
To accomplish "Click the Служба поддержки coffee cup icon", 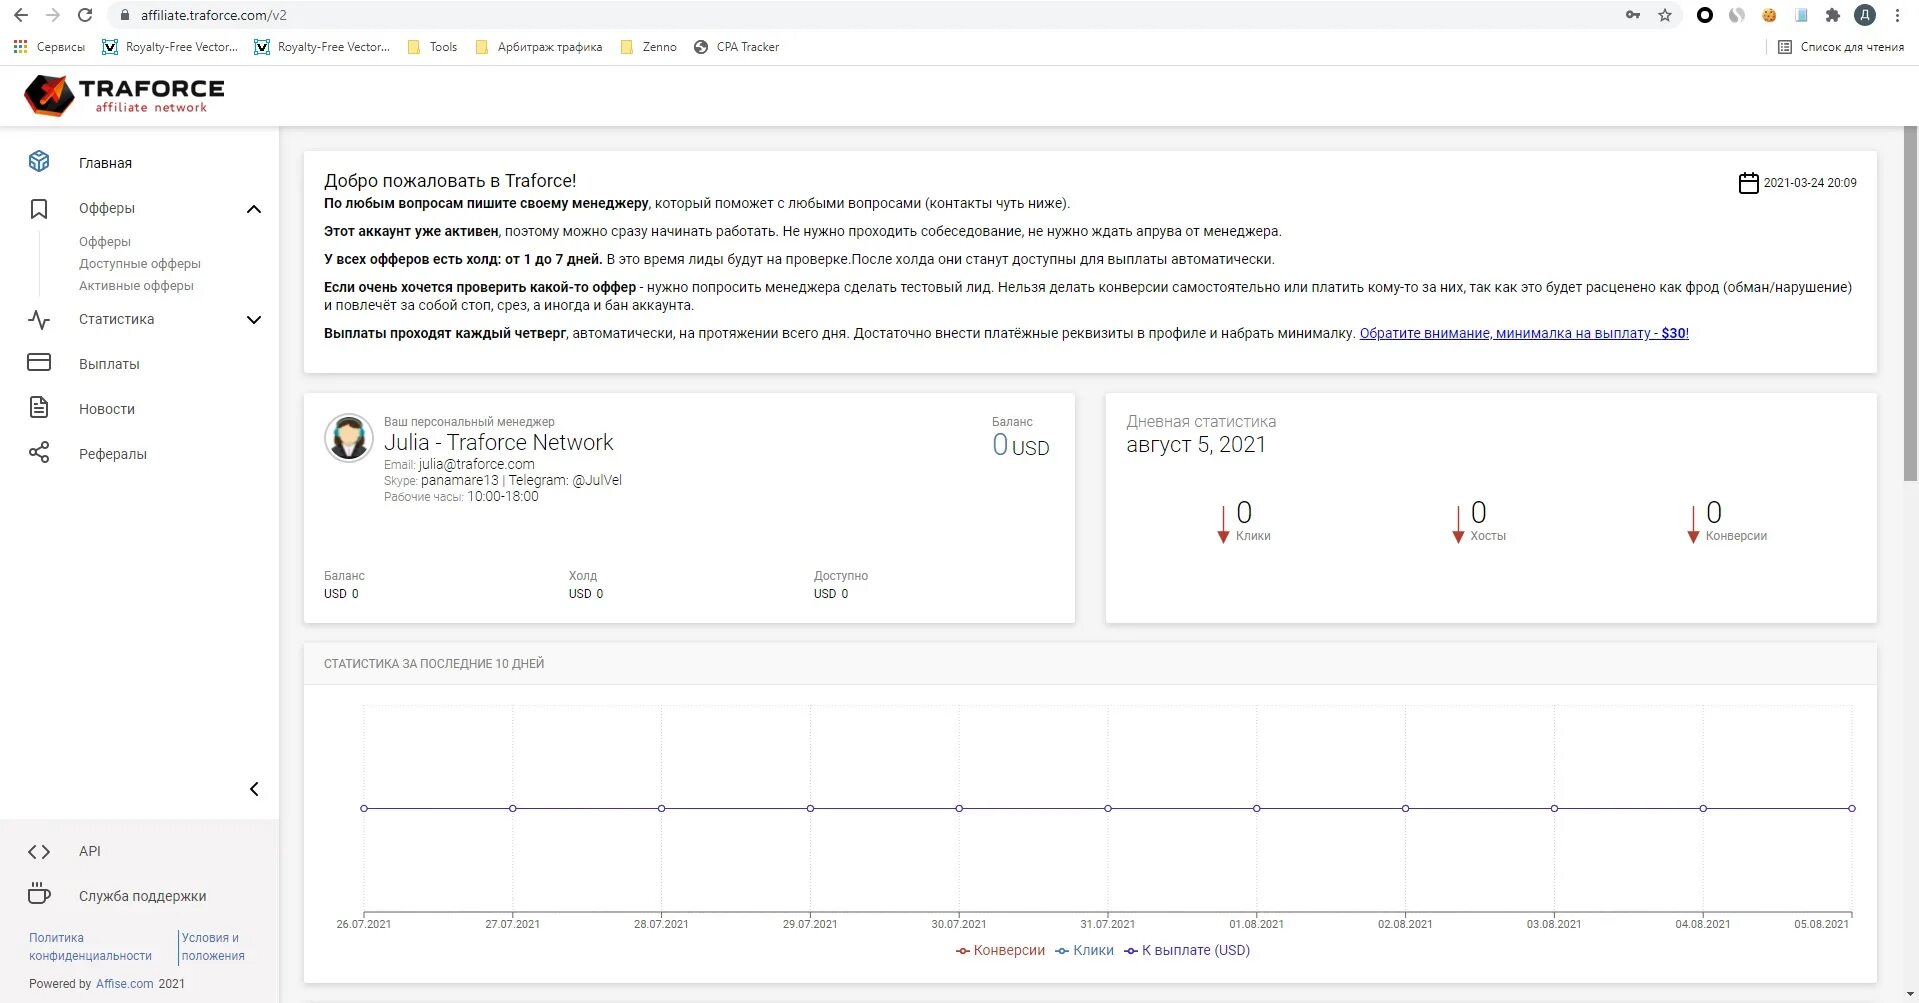I will (x=39, y=894).
